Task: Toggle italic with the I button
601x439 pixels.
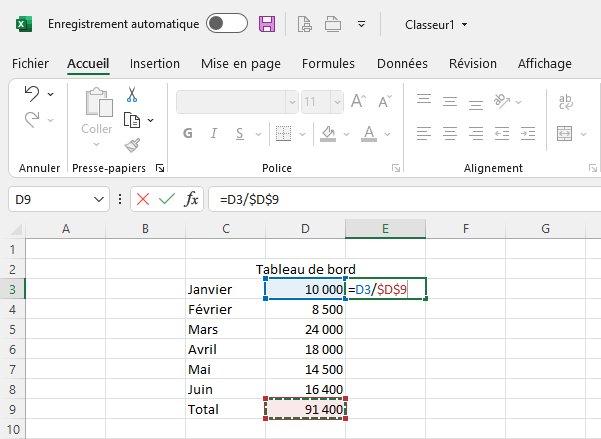Action: point(214,133)
